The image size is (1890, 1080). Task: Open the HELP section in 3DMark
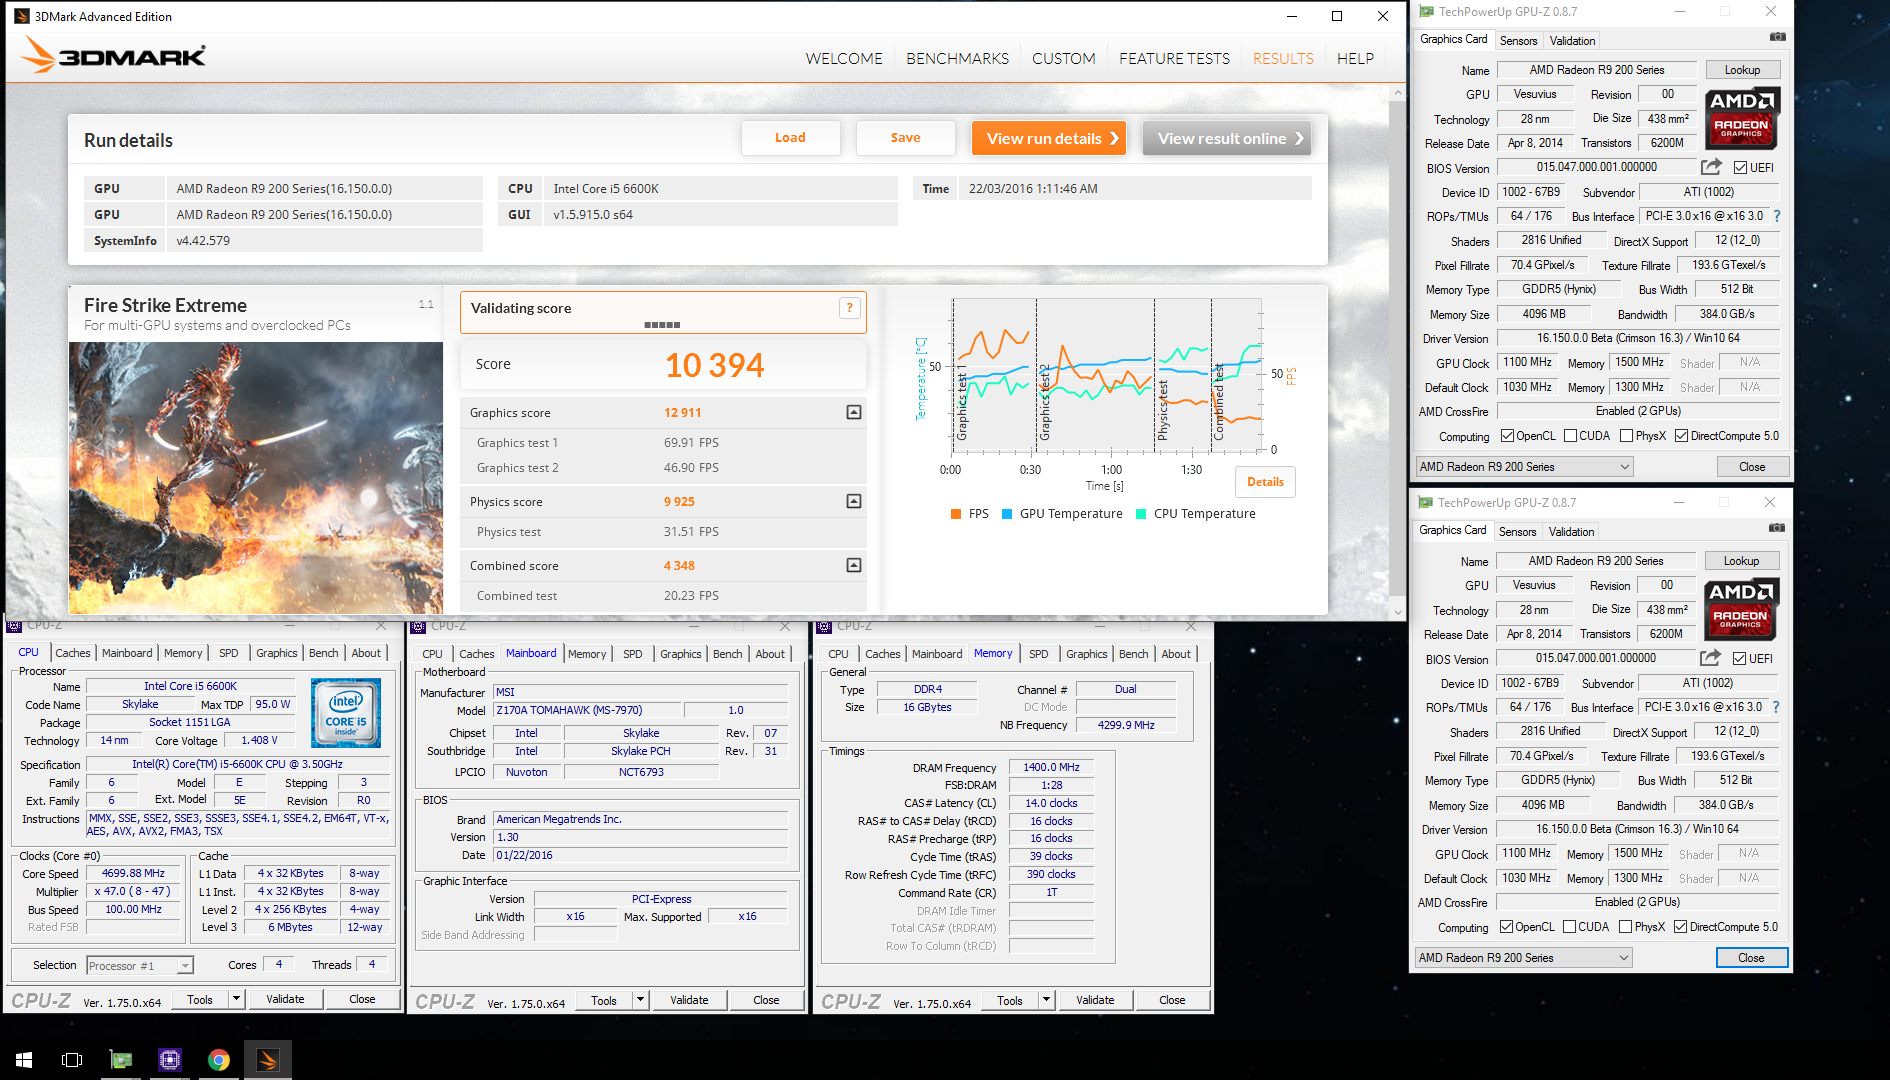1355,59
